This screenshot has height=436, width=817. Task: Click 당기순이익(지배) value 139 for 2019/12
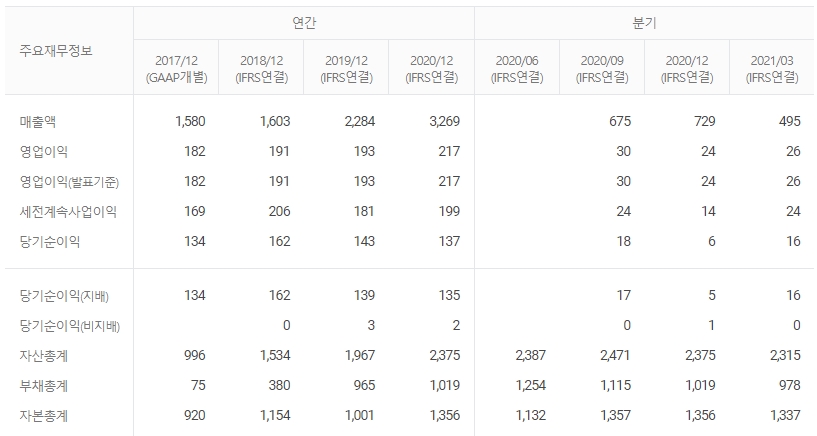pyautogui.click(x=364, y=295)
